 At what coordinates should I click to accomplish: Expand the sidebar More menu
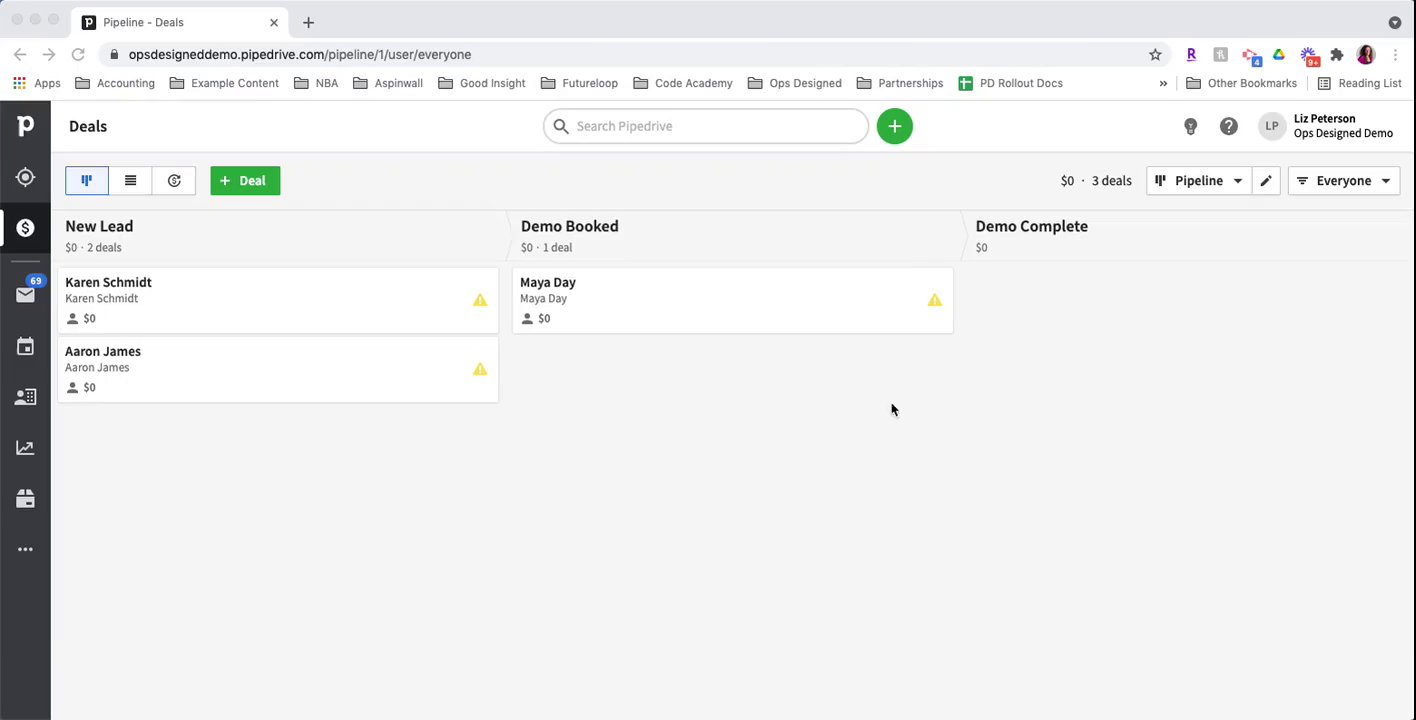tap(25, 549)
